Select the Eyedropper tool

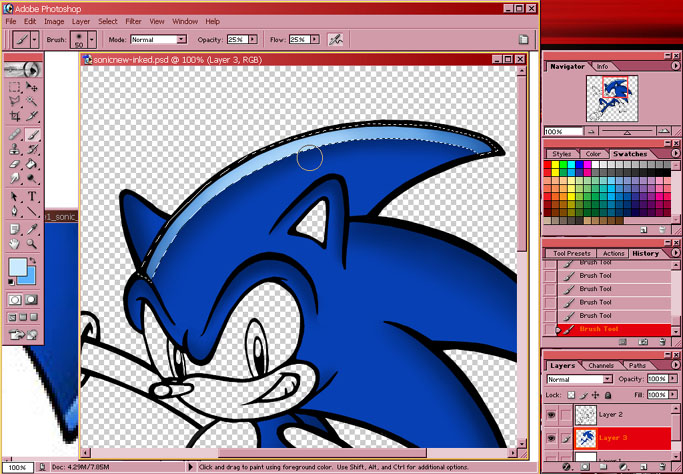pyautogui.click(x=31, y=229)
